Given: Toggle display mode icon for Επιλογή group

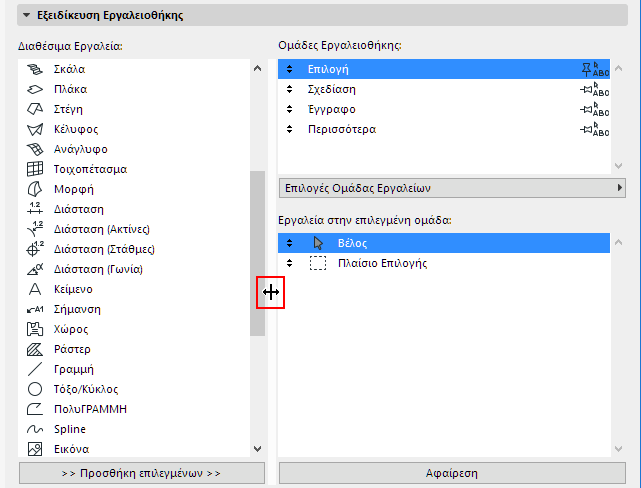Looking at the screenshot, I should 595,69.
